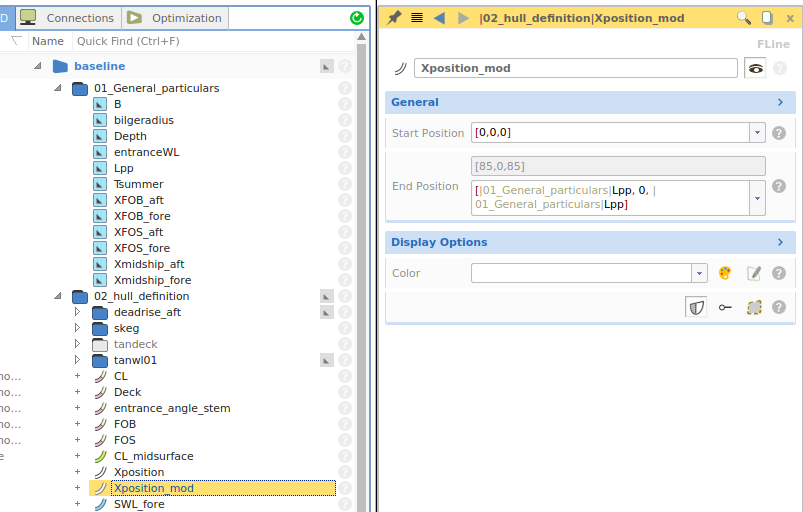The height and width of the screenshot is (512, 803).
Task: Click the gray folder icon of tandeck
Action: point(100,345)
